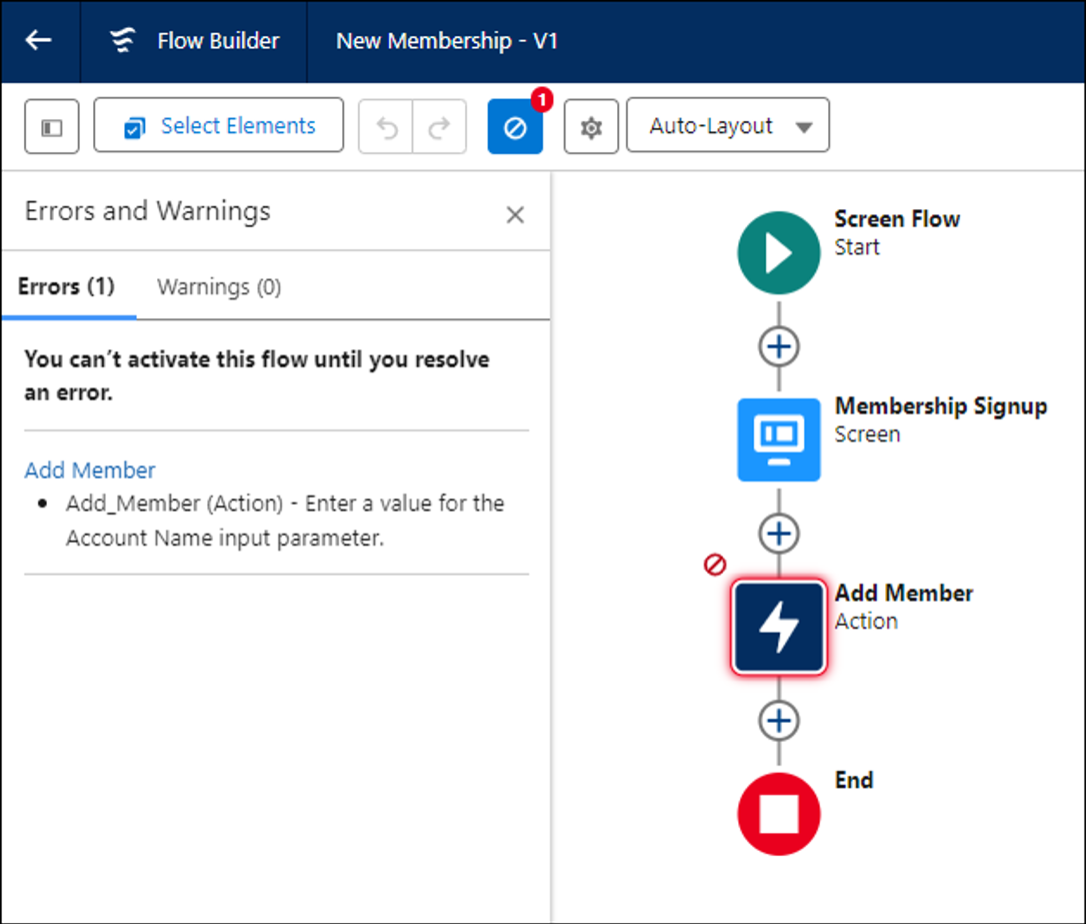Click the New Membership - V1 title
The image size is (1088, 924).
pyautogui.click(x=447, y=41)
